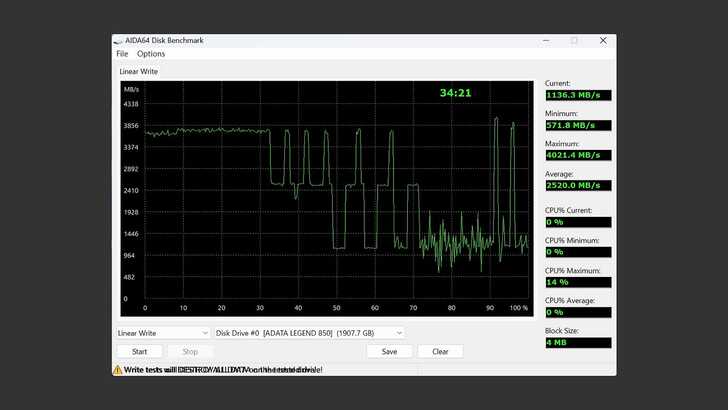This screenshot has height=410, width=728.
Task: Save the benchmark results
Action: pyautogui.click(x=389, y=352)
